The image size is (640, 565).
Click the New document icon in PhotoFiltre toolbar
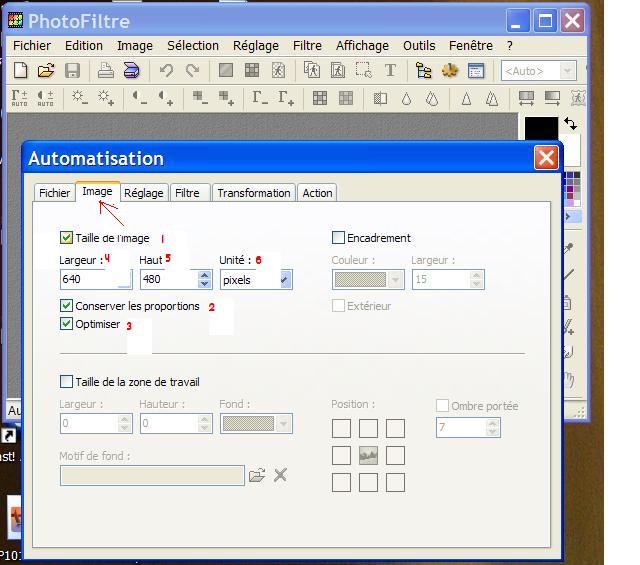point(20,70)
